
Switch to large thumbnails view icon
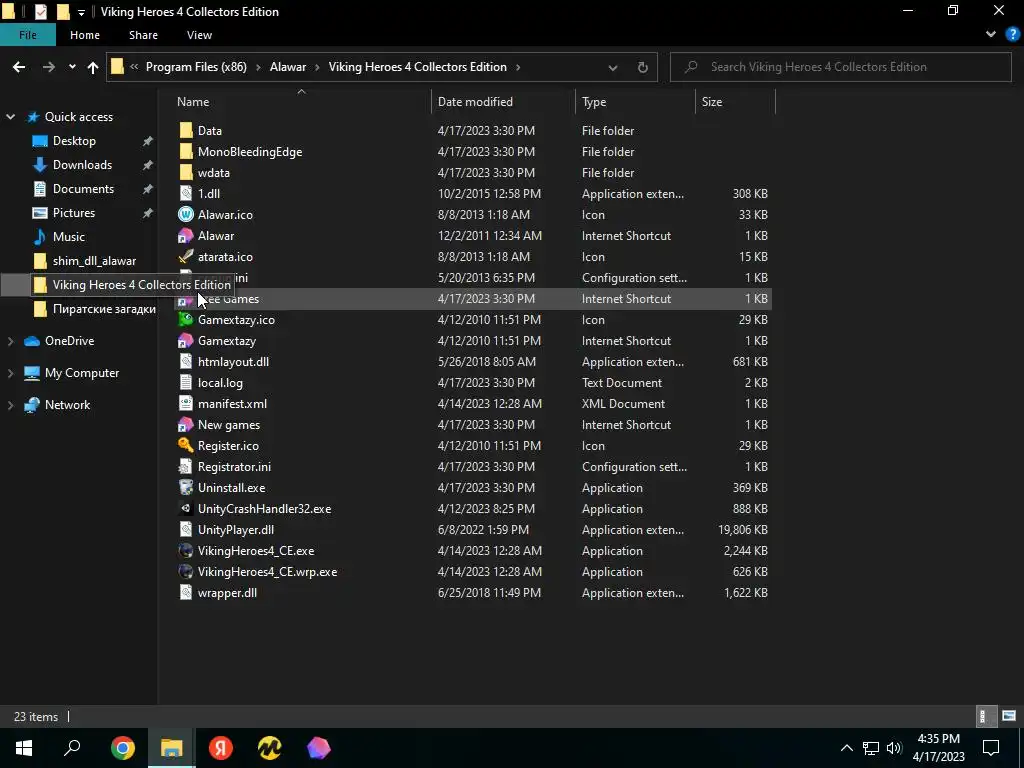click(1009, 716)
